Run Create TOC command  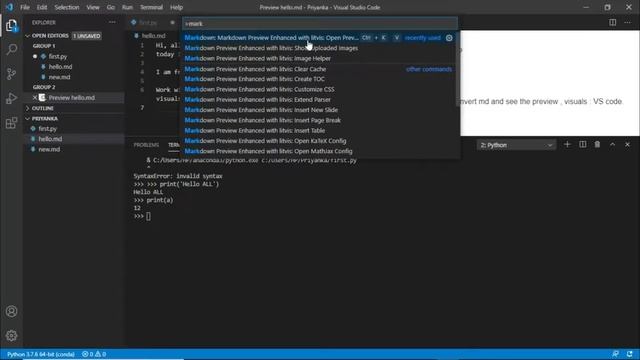point(320,79)
